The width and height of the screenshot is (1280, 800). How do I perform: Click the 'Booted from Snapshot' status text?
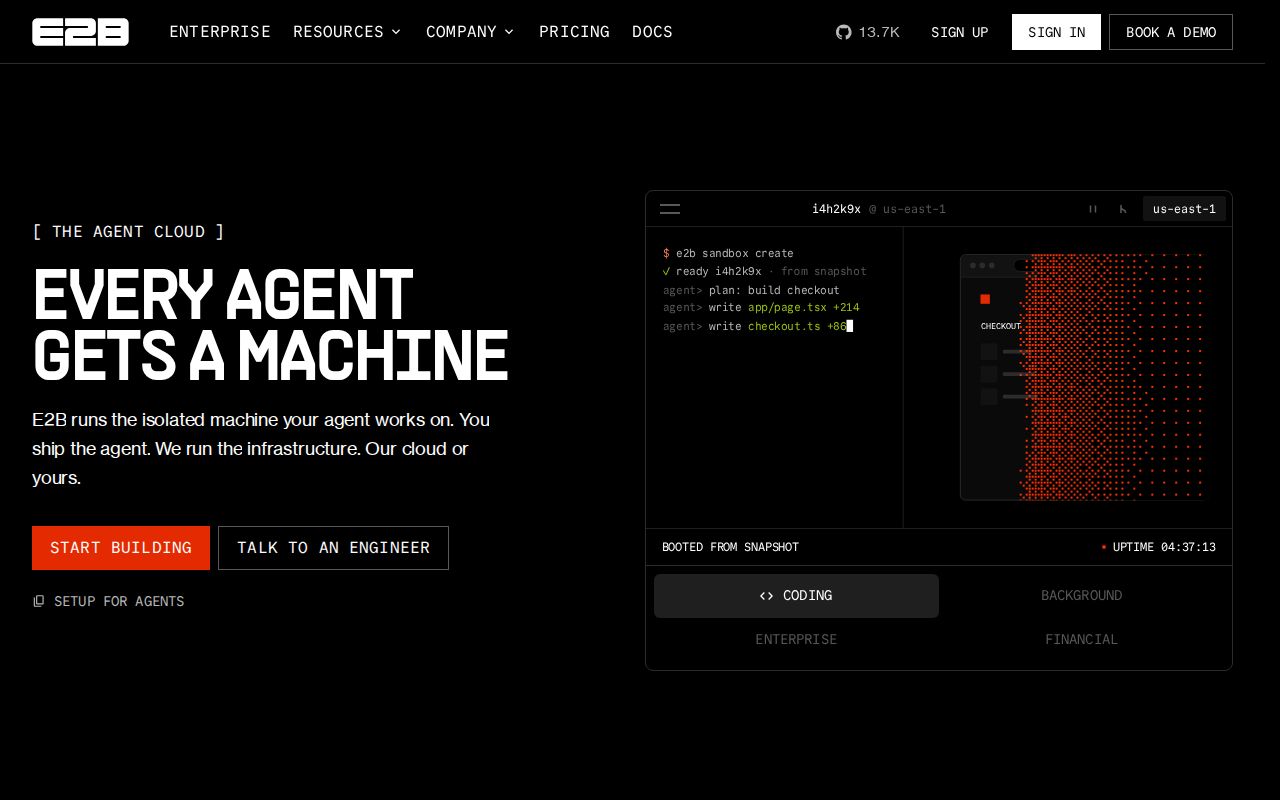pos(730,547)
